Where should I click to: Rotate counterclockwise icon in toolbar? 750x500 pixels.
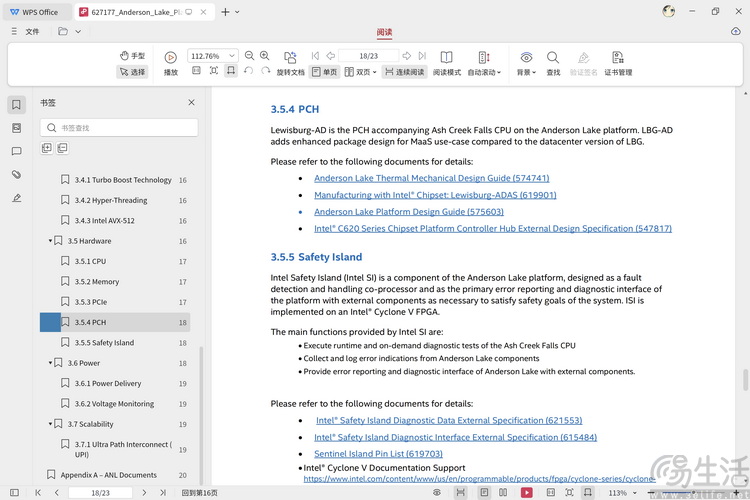(x=248, y=71)
